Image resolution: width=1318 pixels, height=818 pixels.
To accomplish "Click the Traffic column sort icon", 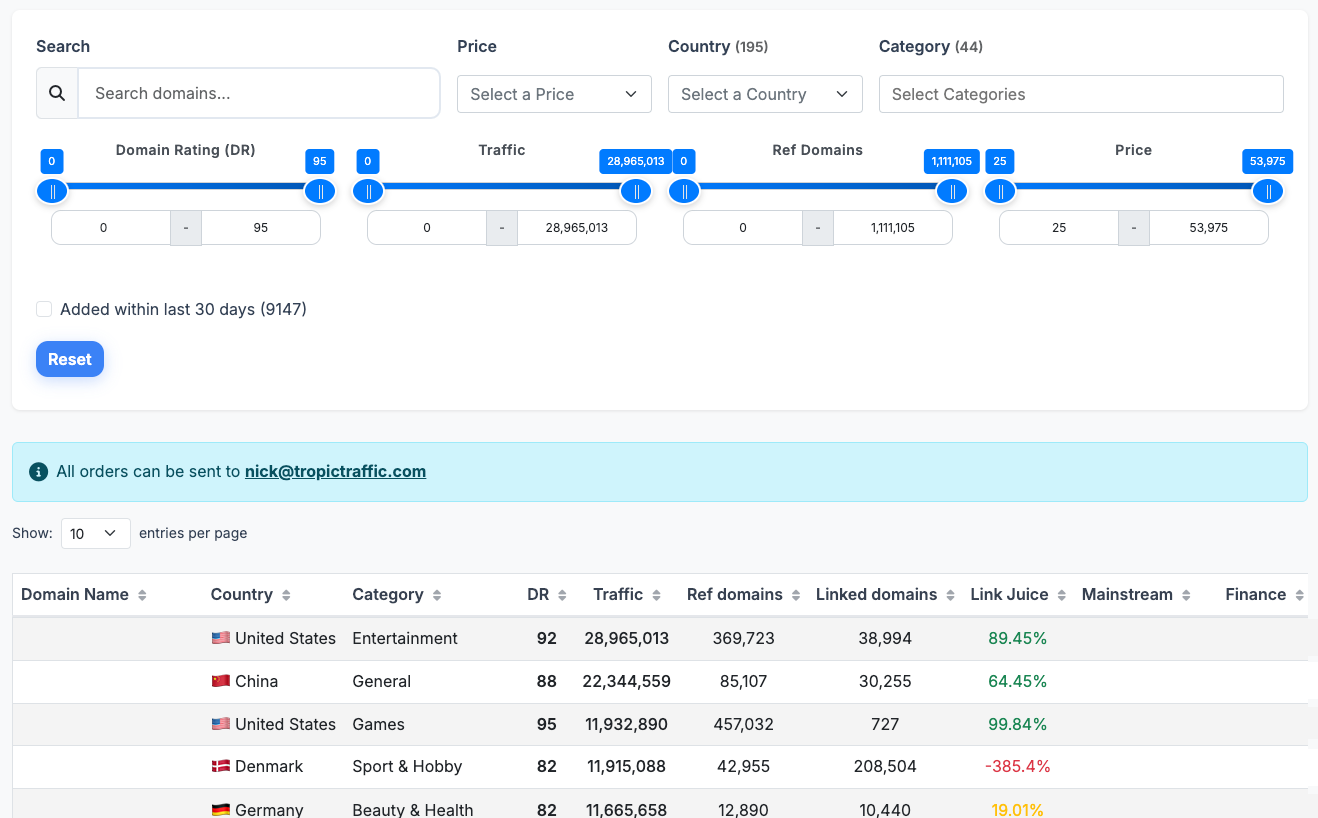I will [x=656, y=595].
